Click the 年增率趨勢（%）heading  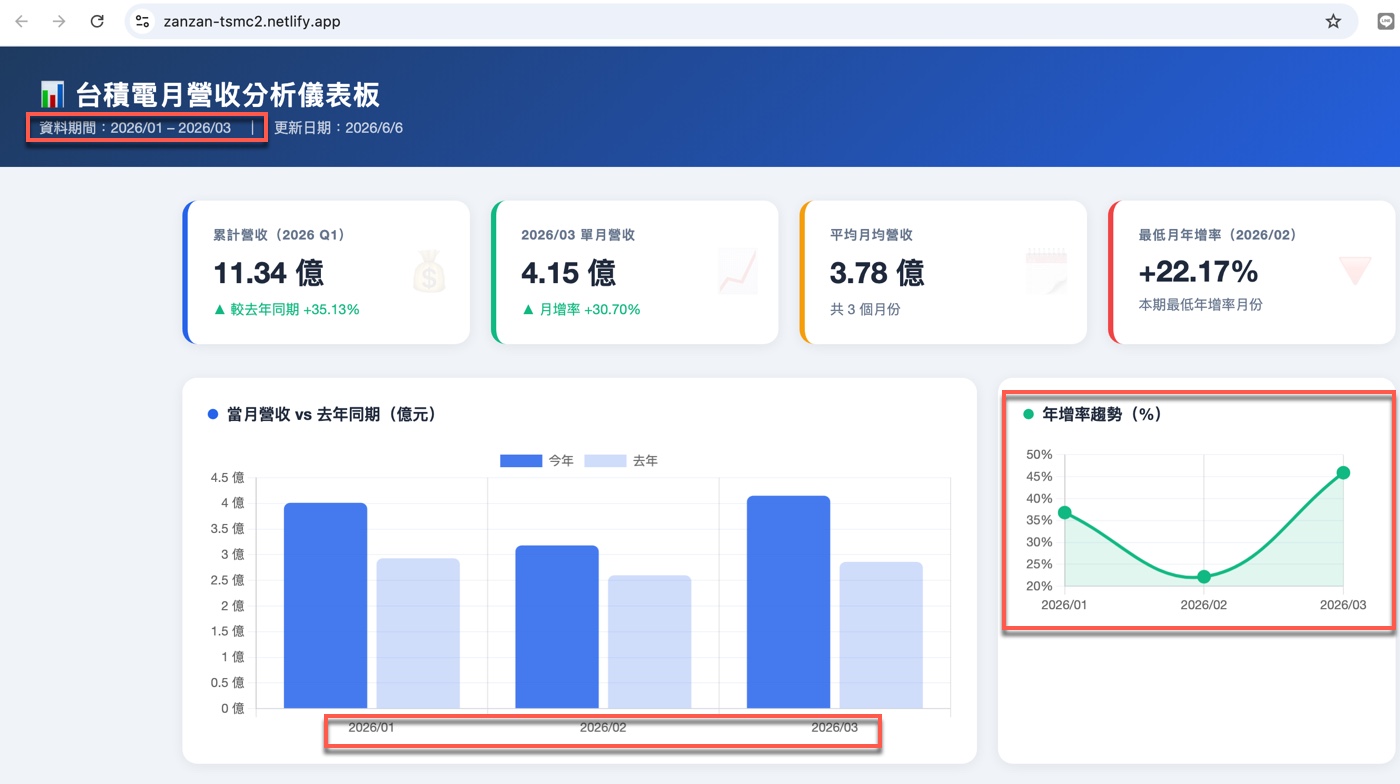pos(1102,414)
